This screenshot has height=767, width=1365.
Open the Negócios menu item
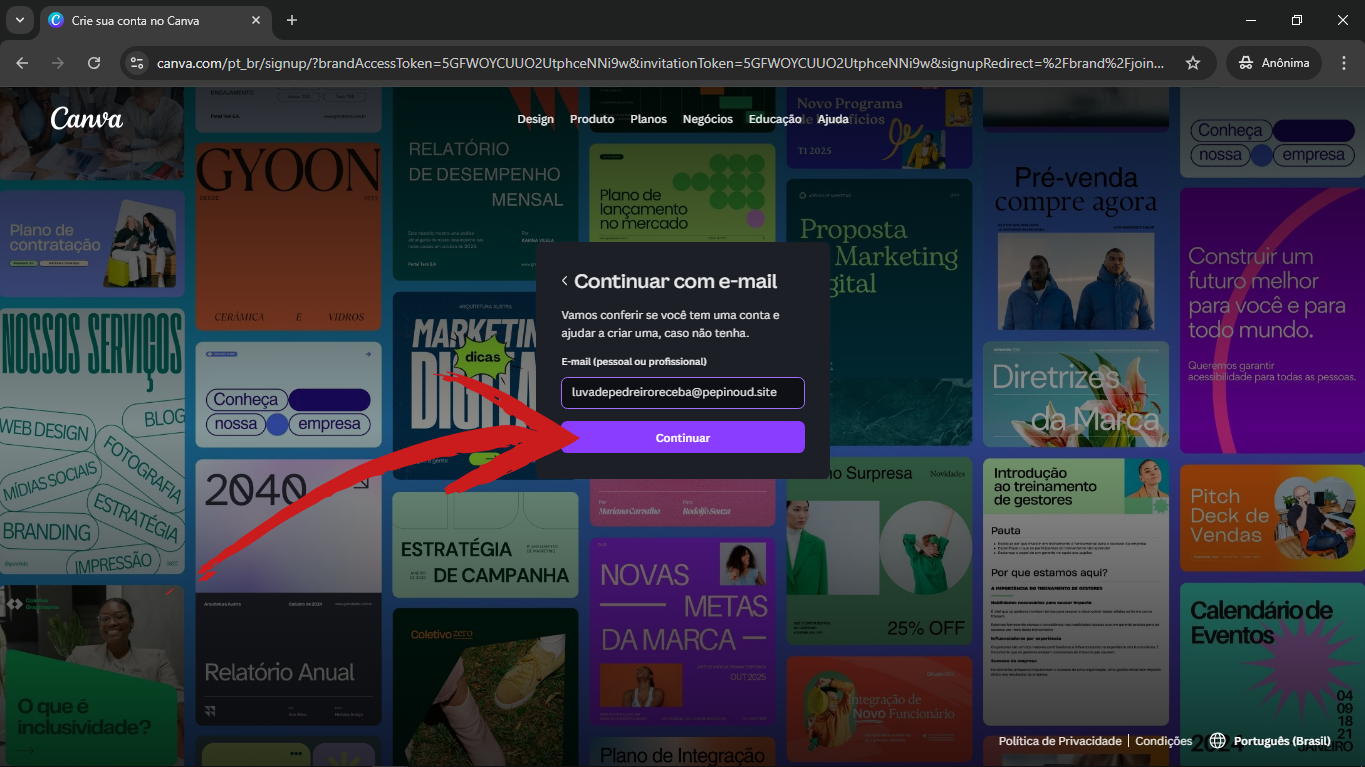[708, 119]
